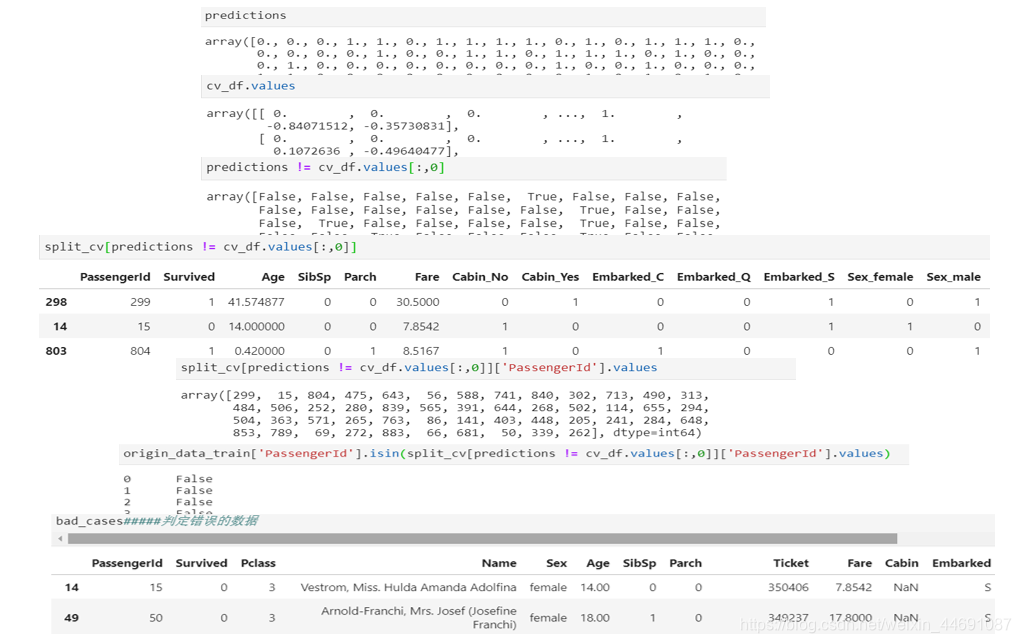Click the Embarked_Q column header

714,278
